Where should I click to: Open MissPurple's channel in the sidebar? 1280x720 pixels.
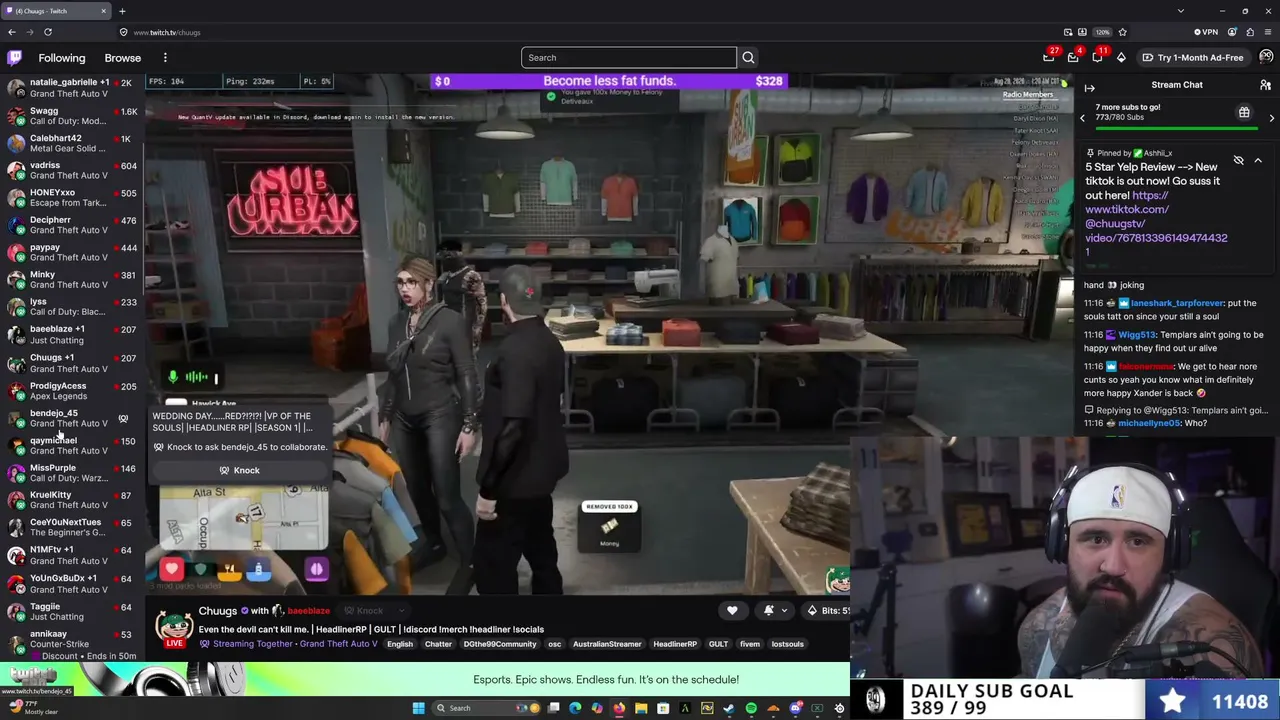click(72, 473)
